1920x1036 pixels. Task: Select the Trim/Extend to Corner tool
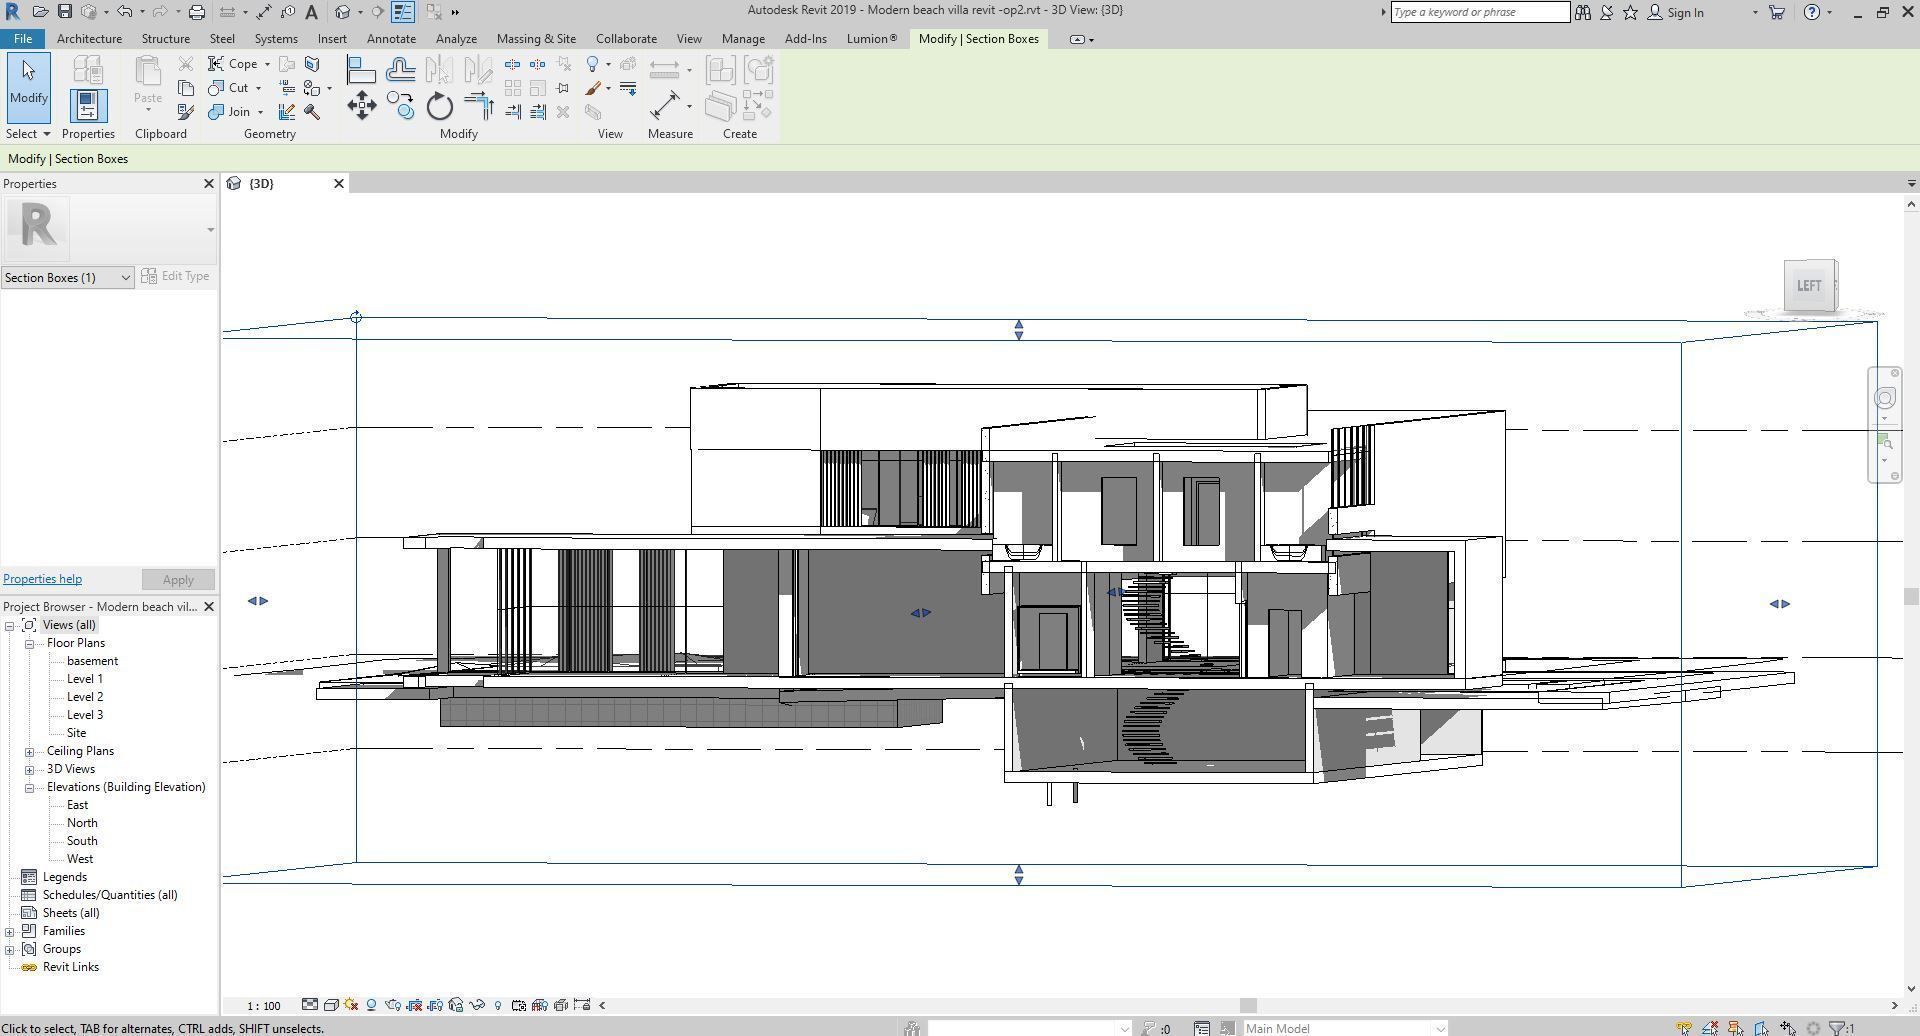(479, 106)
